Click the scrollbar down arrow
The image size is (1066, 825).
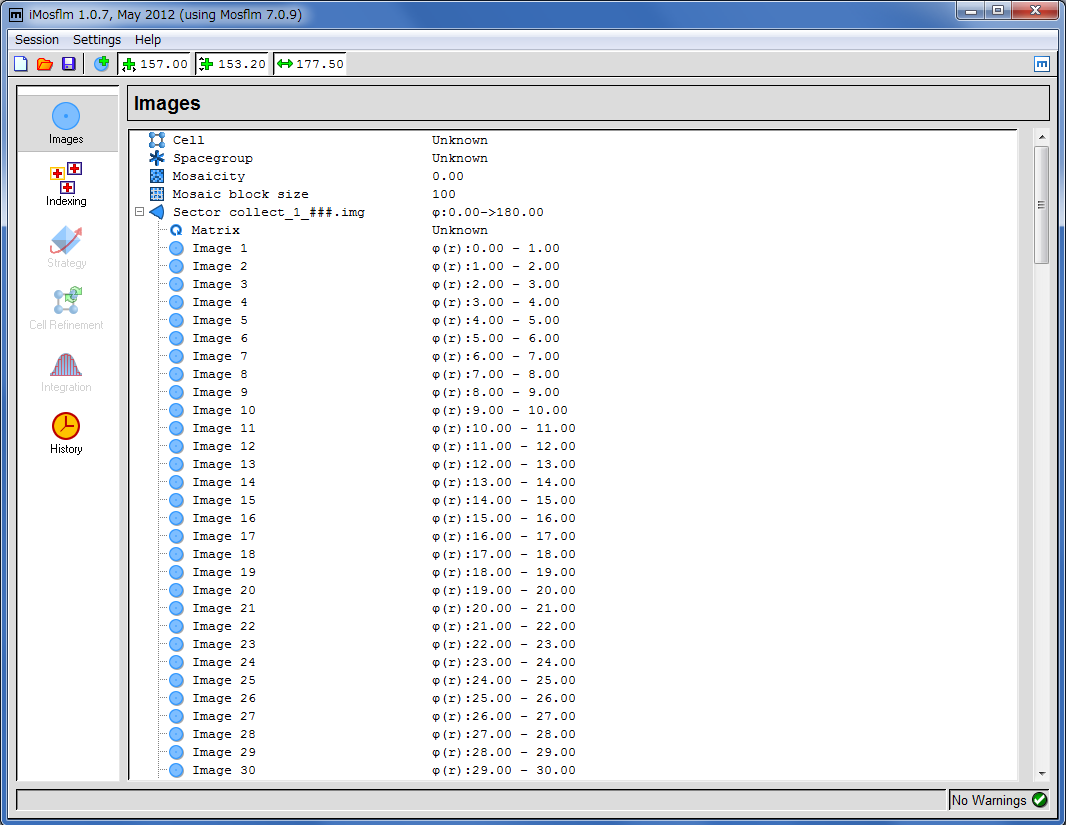point(1041,773)
